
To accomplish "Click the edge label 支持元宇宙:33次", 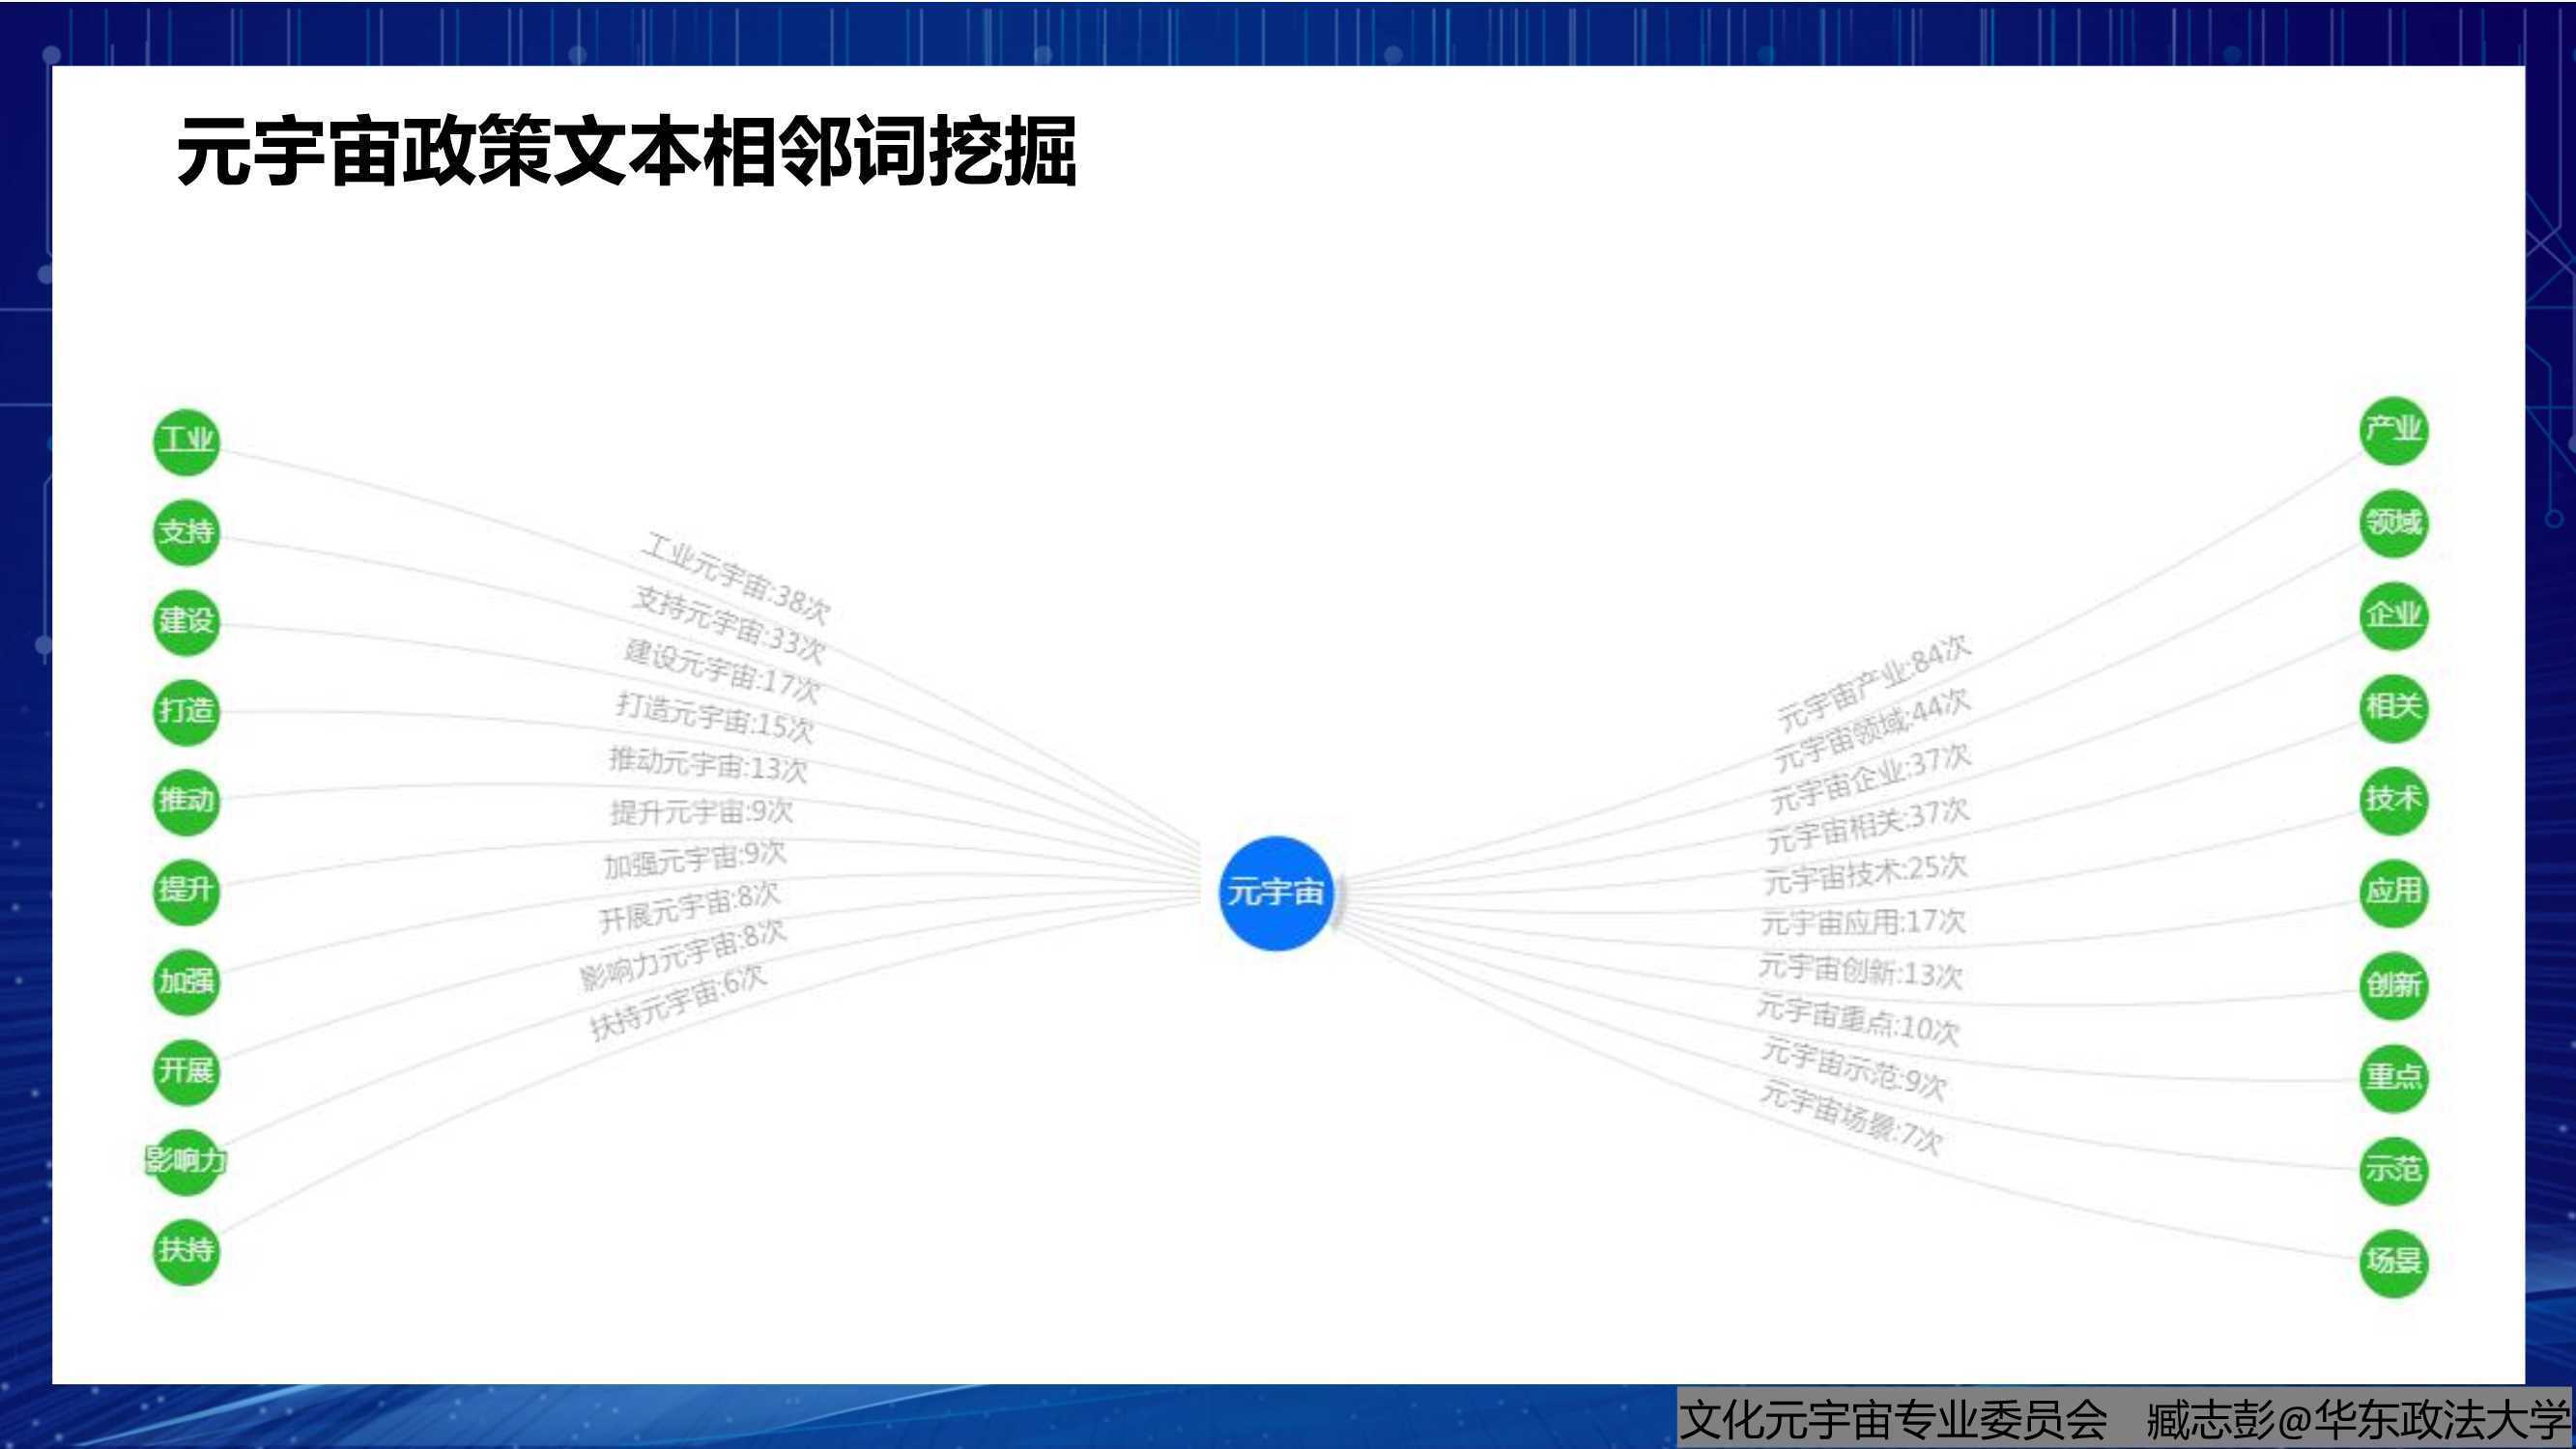I will coord(729,625).
